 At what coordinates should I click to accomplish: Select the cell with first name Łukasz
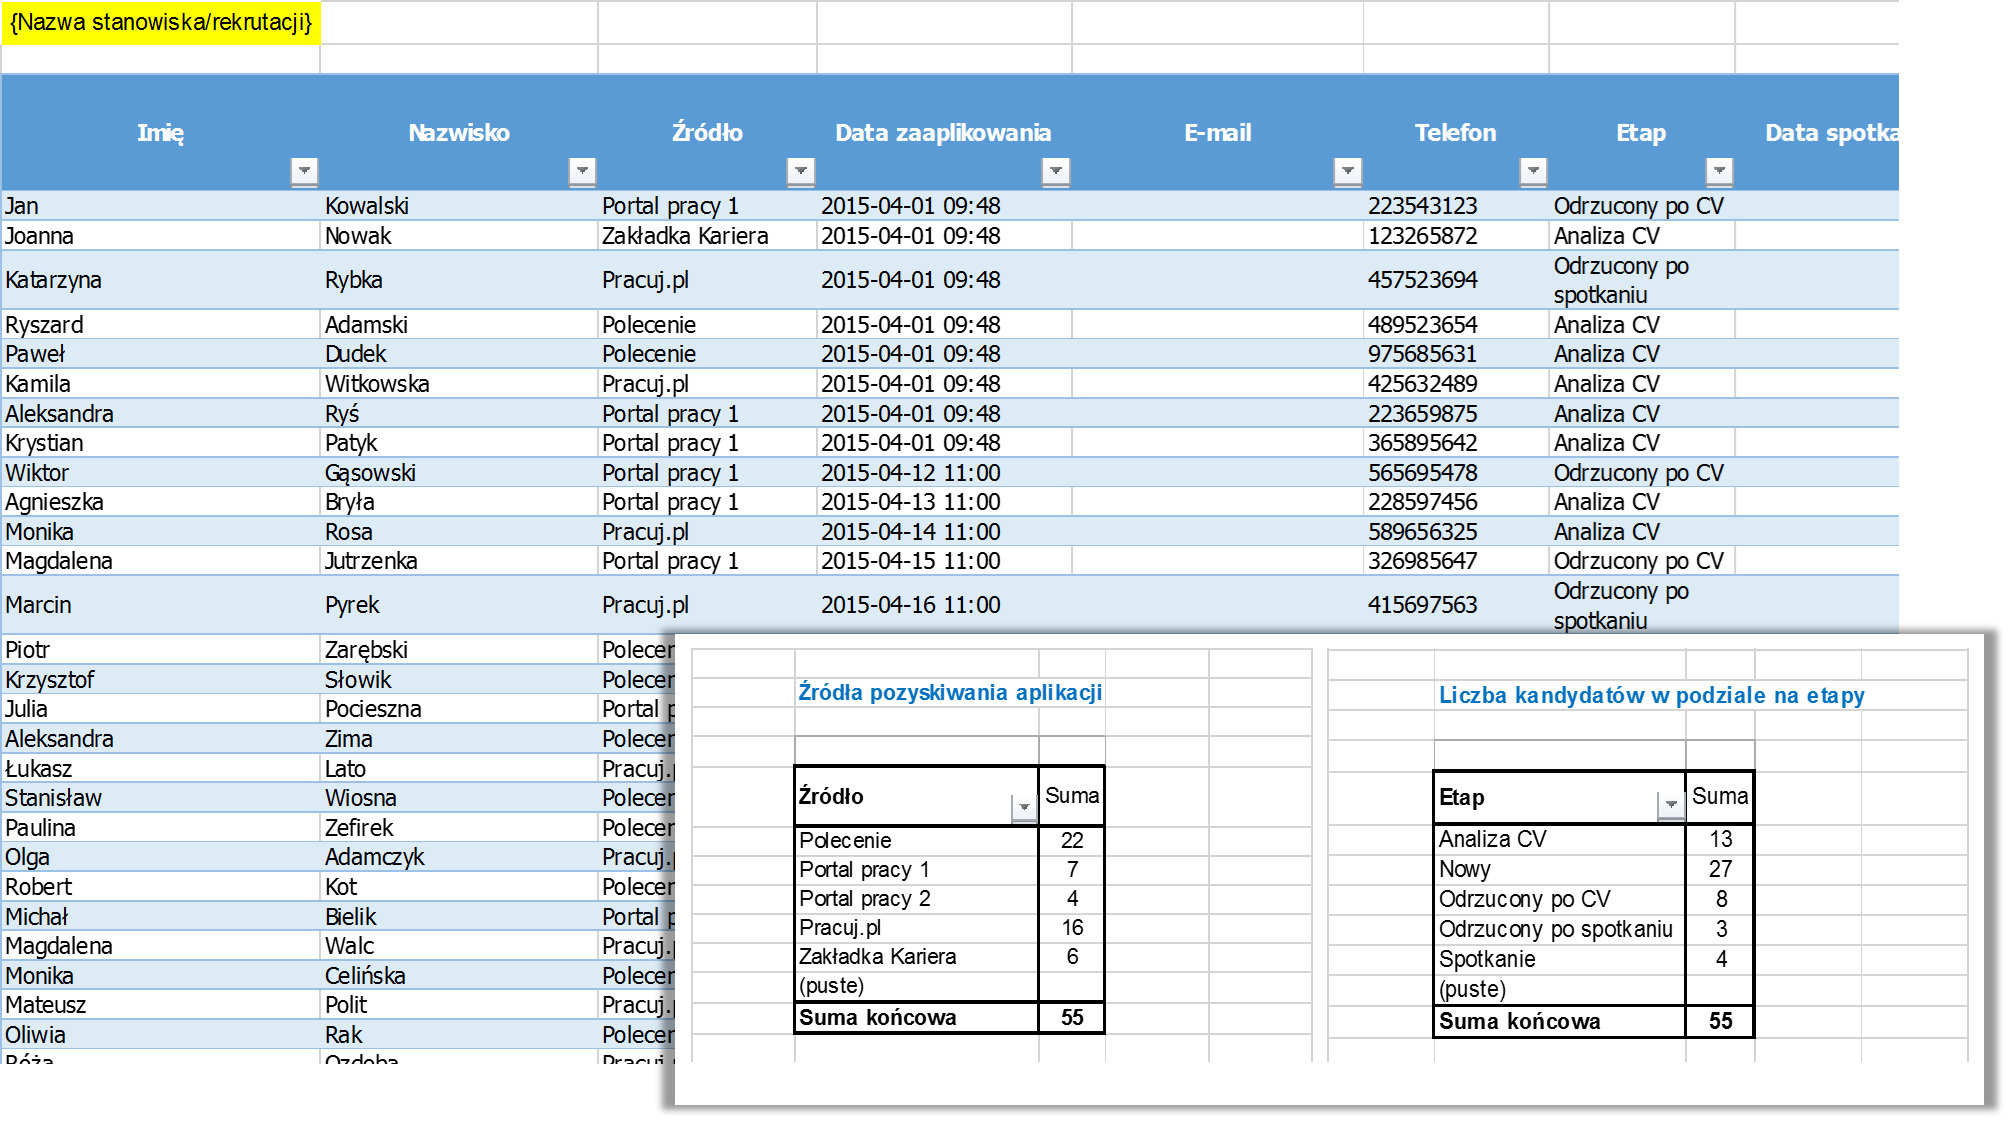(161, 769)
